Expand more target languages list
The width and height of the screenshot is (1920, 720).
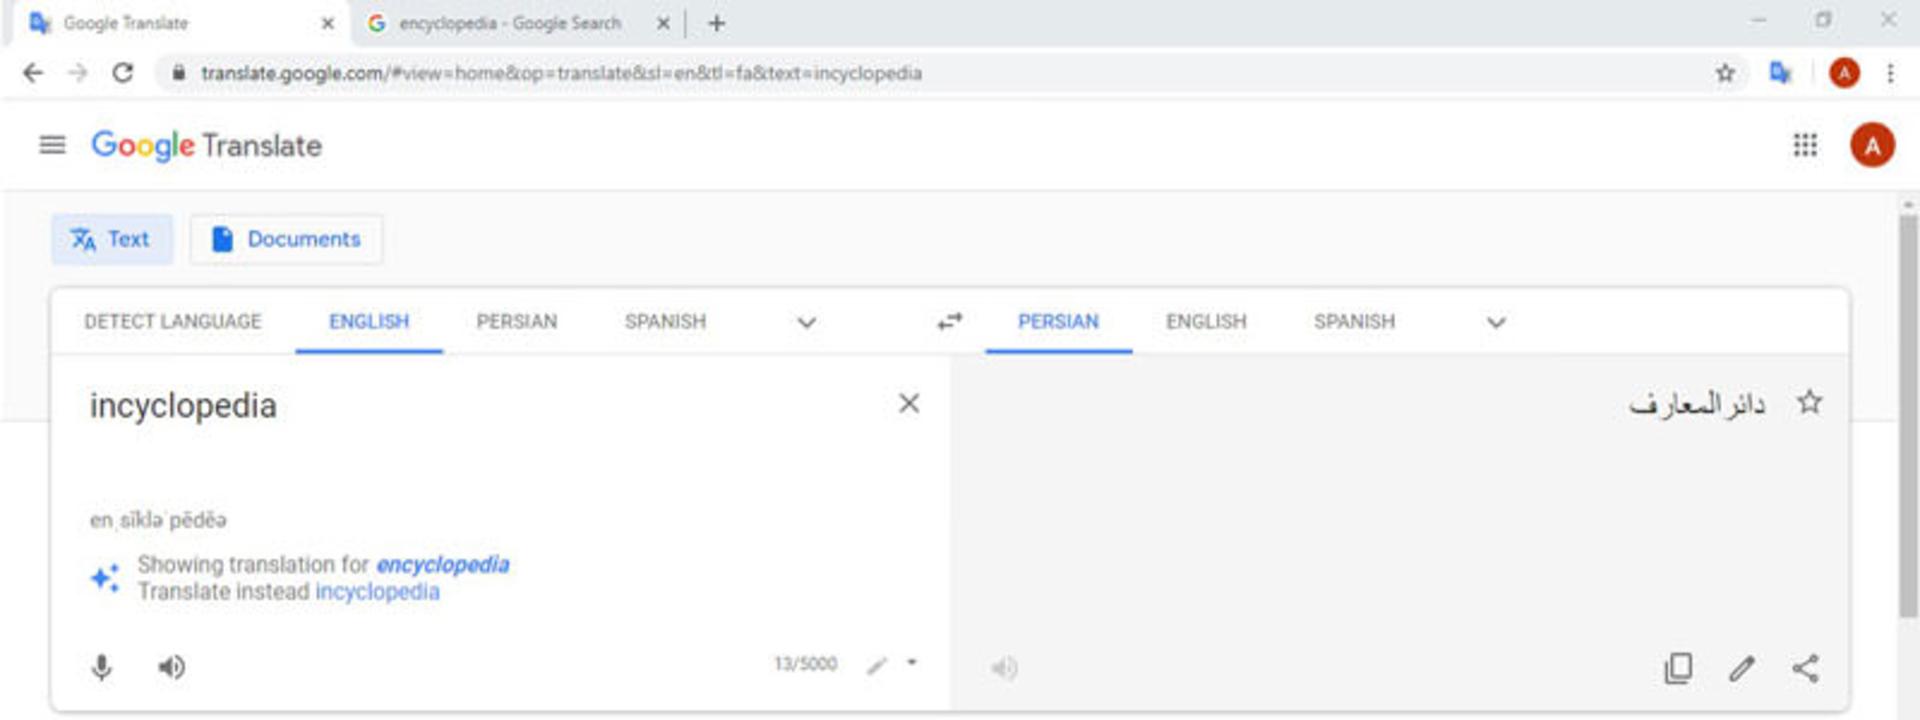pyautogui.click(x=1496, y=322)
